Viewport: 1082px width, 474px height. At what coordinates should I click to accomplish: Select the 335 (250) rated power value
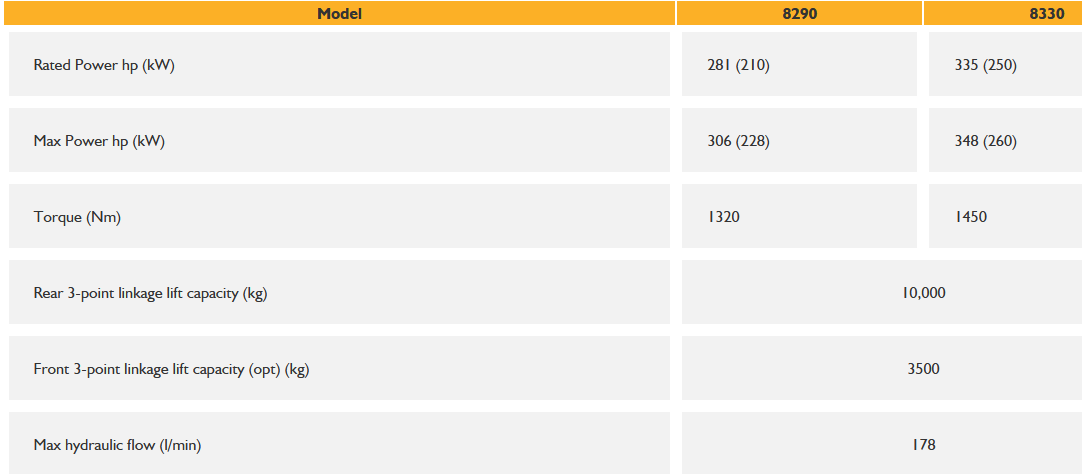click(986, 65)
